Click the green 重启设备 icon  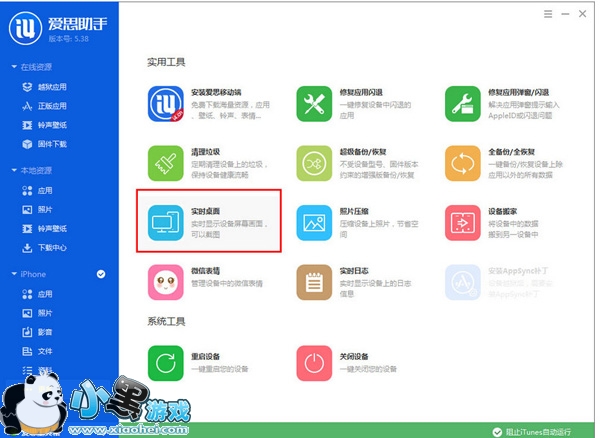click(165, 363)
